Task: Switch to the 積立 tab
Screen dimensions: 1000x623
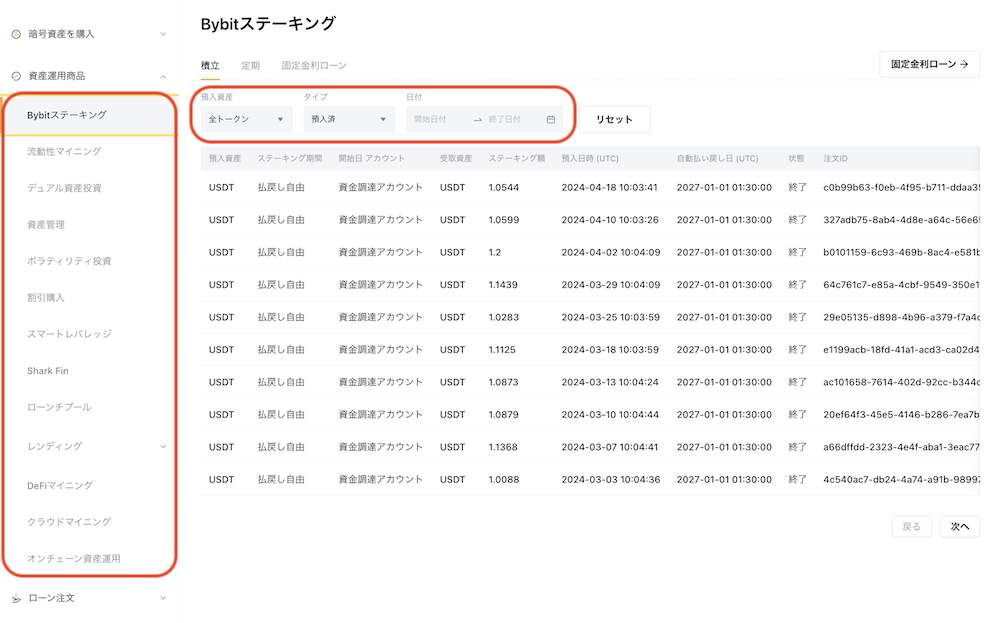Action: (210, 65)
